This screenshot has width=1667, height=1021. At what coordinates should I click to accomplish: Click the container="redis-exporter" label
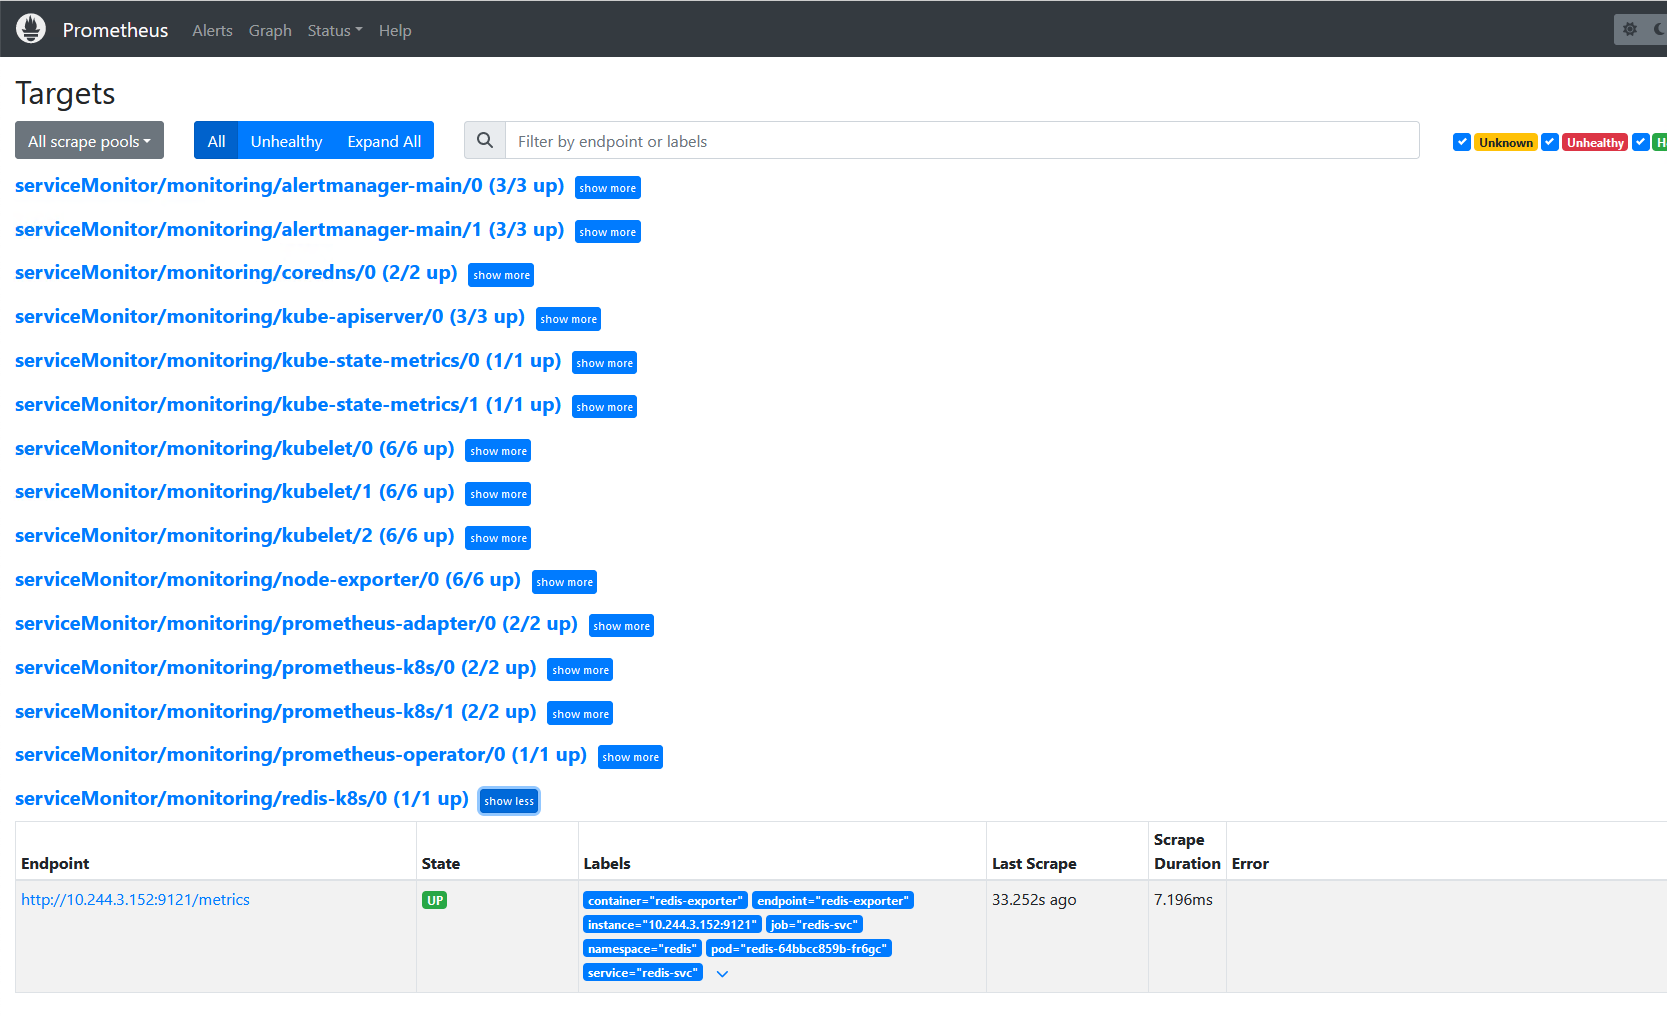pyautogui.click(x=665, y=901)
